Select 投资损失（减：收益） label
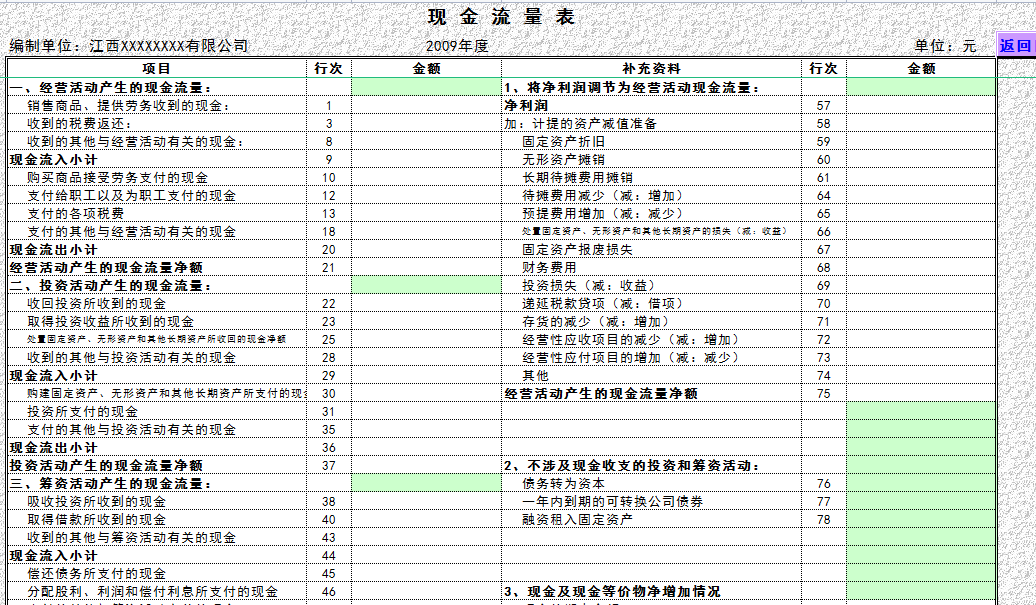Image resolution: width=1036 pixels, height=605 pixels. 588,285
